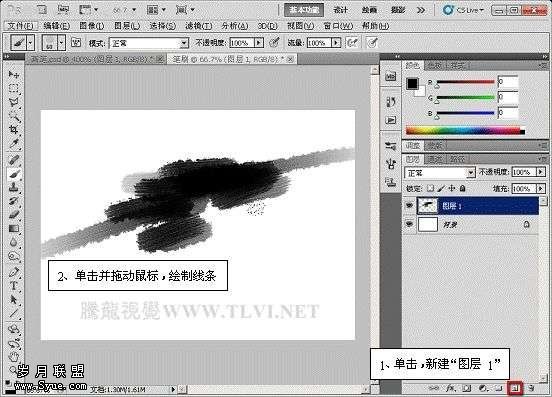Hide layer 图层 1 with eye icon
This screenshot has height=397, width=552.
409,206
